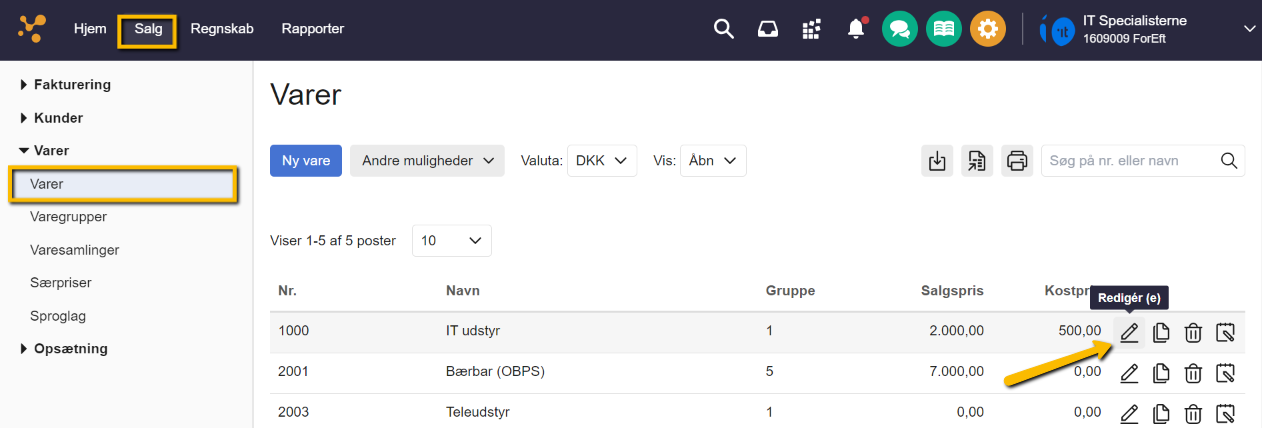Switch to the Rapporter menu
This screenshot has height=428, width=1262.
(313, 29)
